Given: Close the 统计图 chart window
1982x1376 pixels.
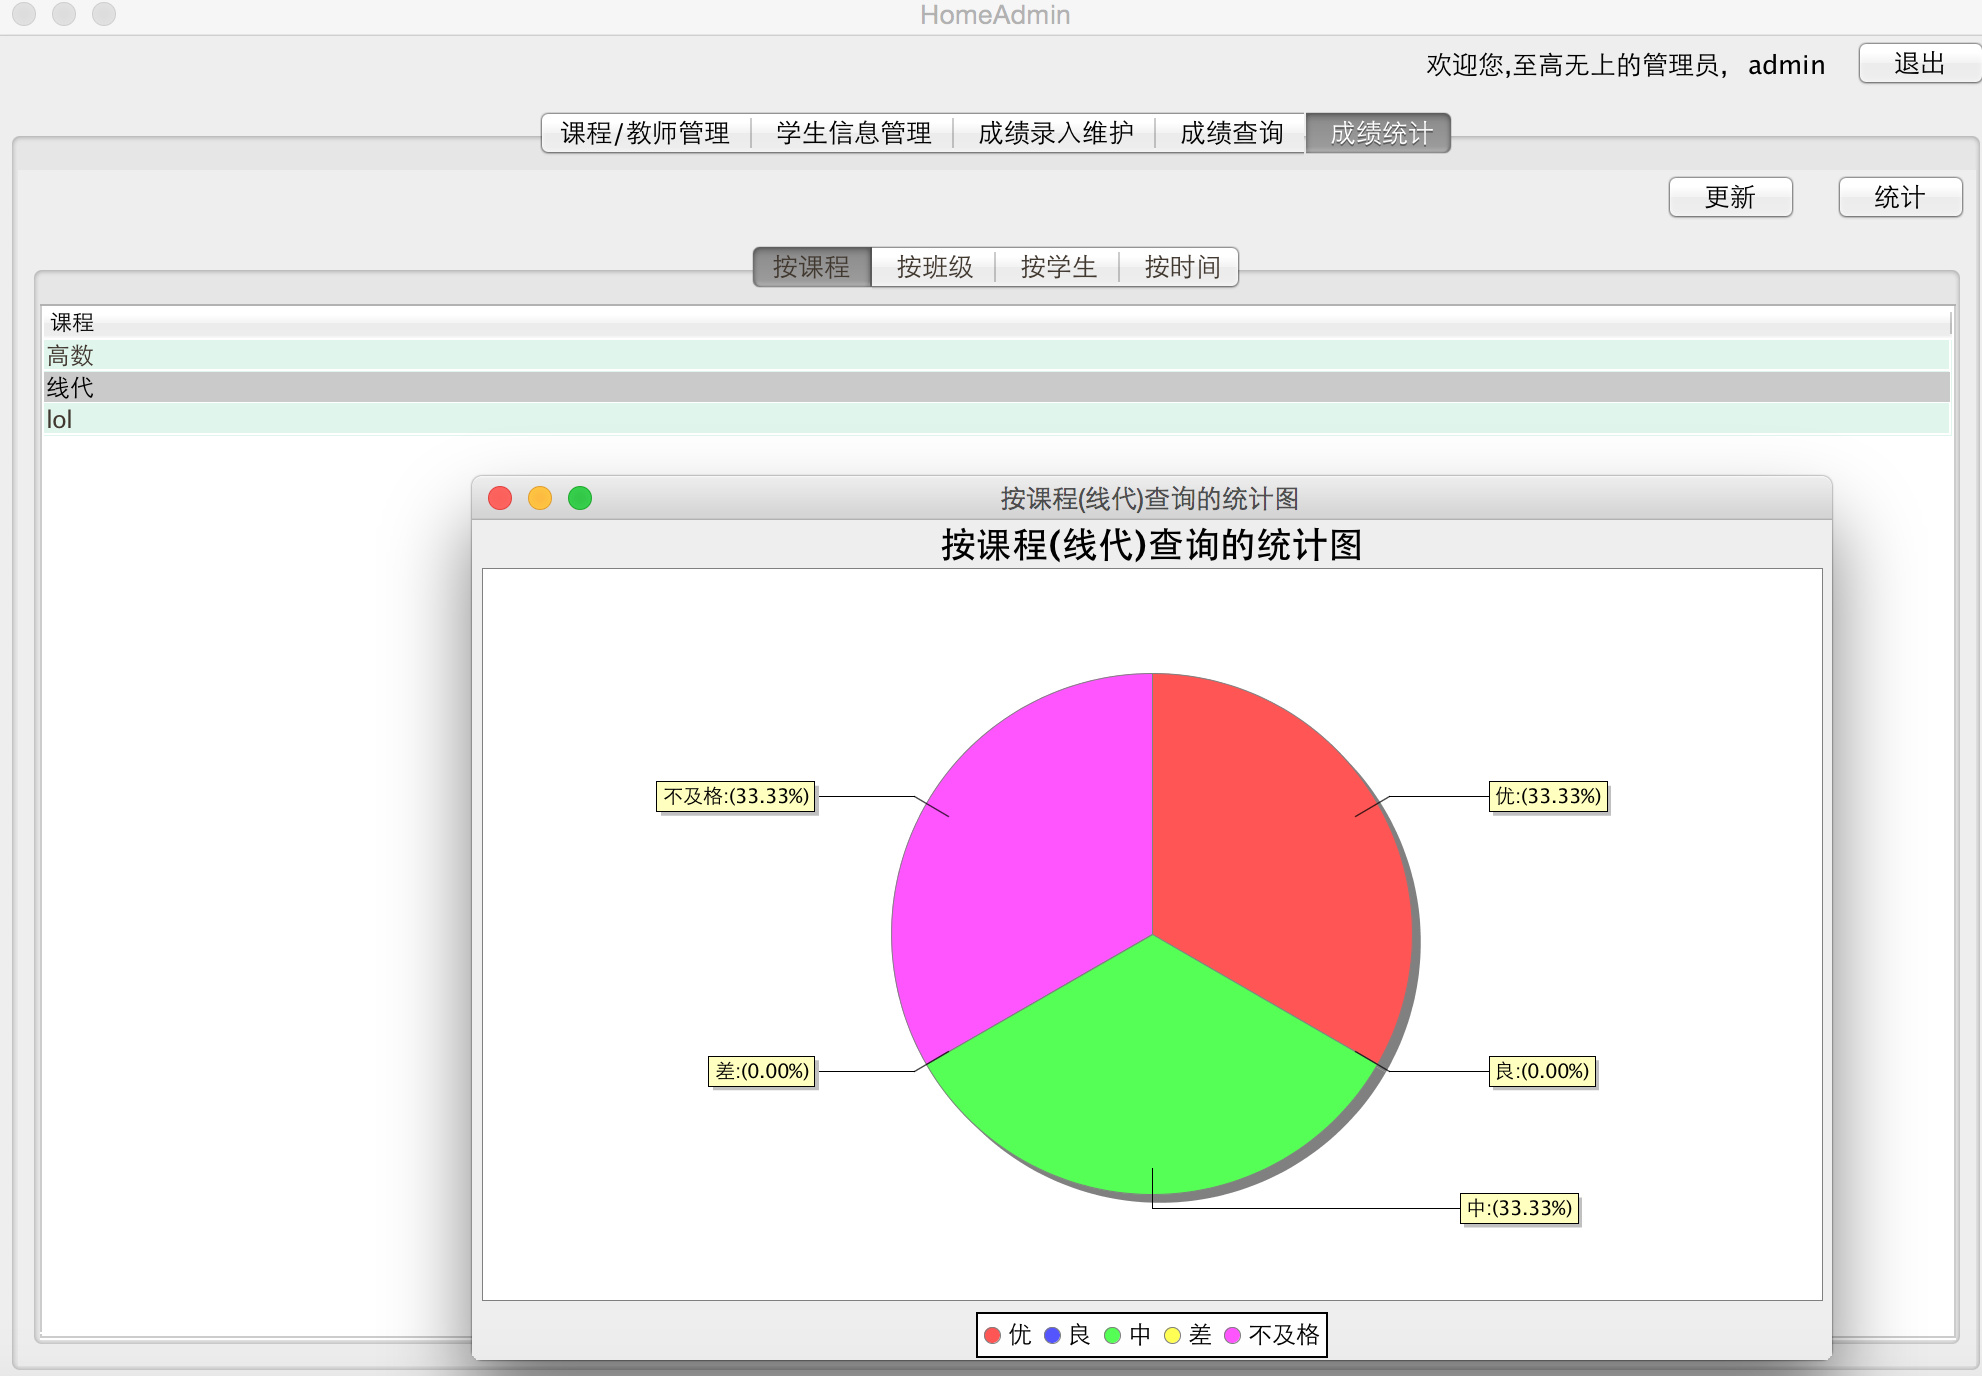Looking at the screenshot, I should (500, 498).
